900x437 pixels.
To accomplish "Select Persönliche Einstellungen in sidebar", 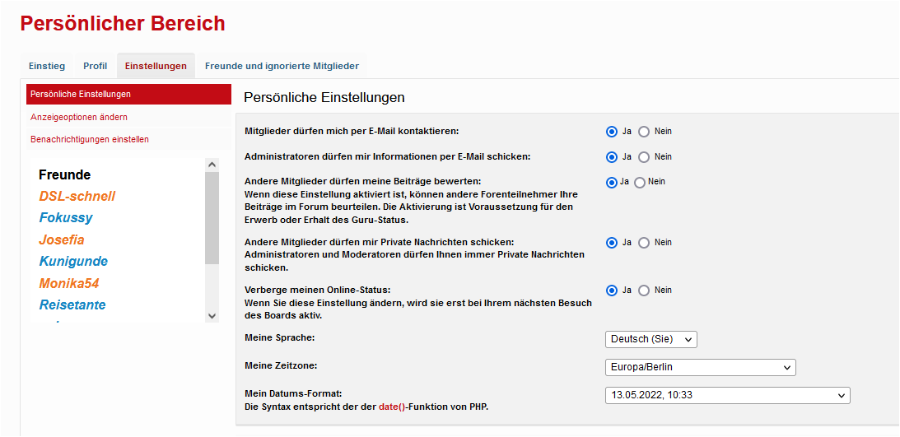I will (x=81, y=94).
